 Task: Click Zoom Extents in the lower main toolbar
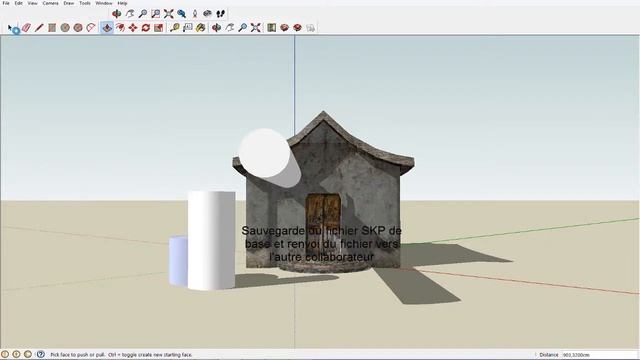point(256,28)
